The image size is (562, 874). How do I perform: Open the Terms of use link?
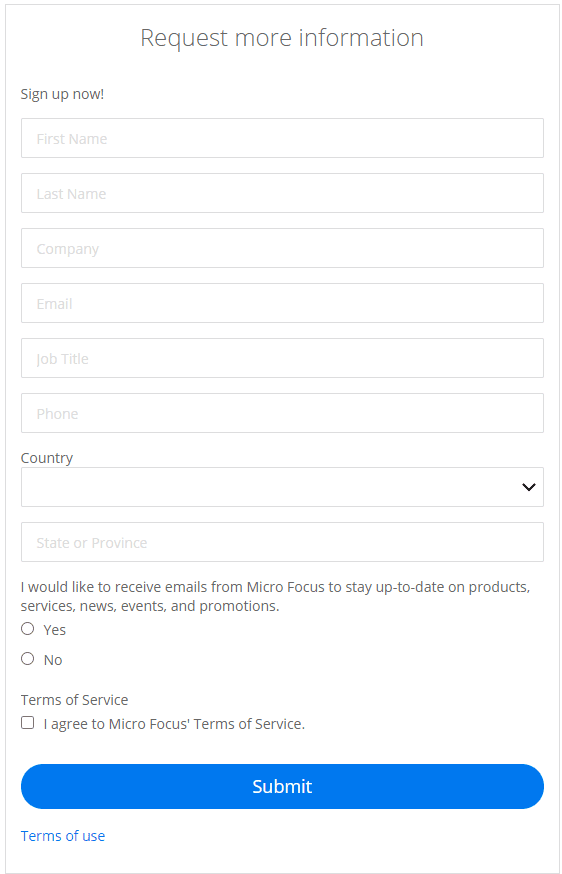pos(63,836)
